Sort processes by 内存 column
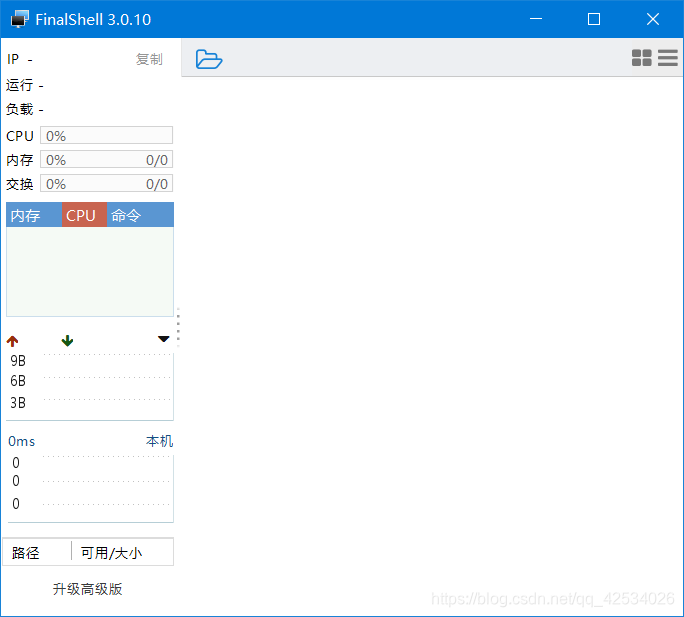The width and height of the screenshot is (684, 617). (34, 215)
